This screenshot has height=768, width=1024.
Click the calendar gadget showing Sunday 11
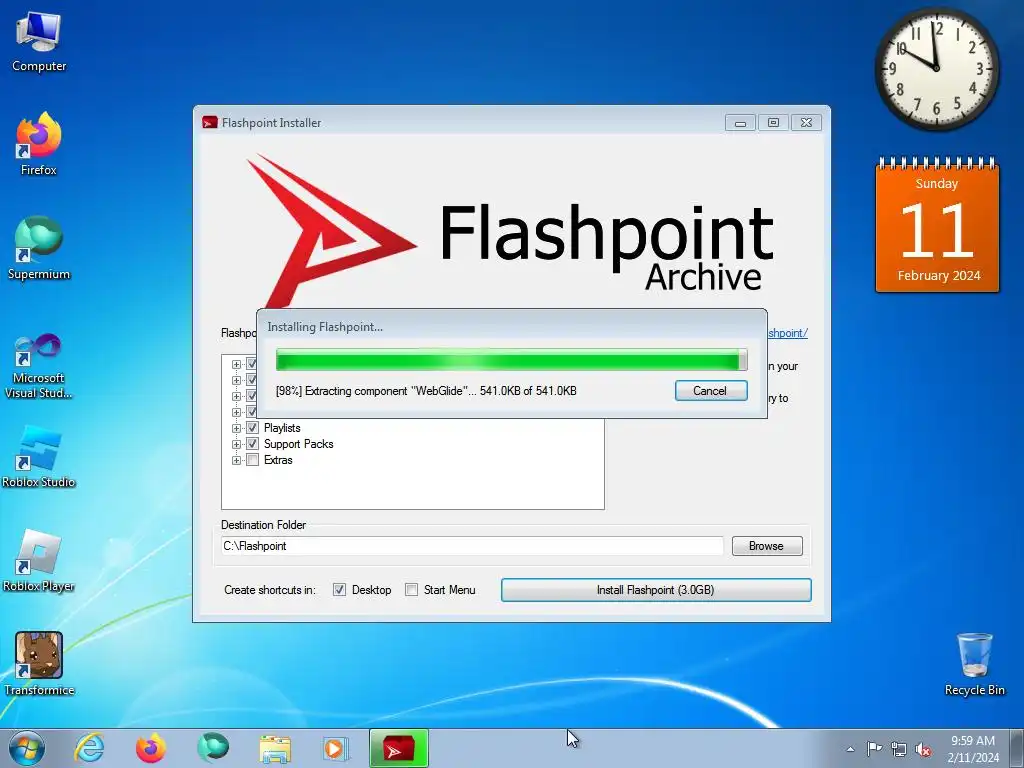coord(937,225)
